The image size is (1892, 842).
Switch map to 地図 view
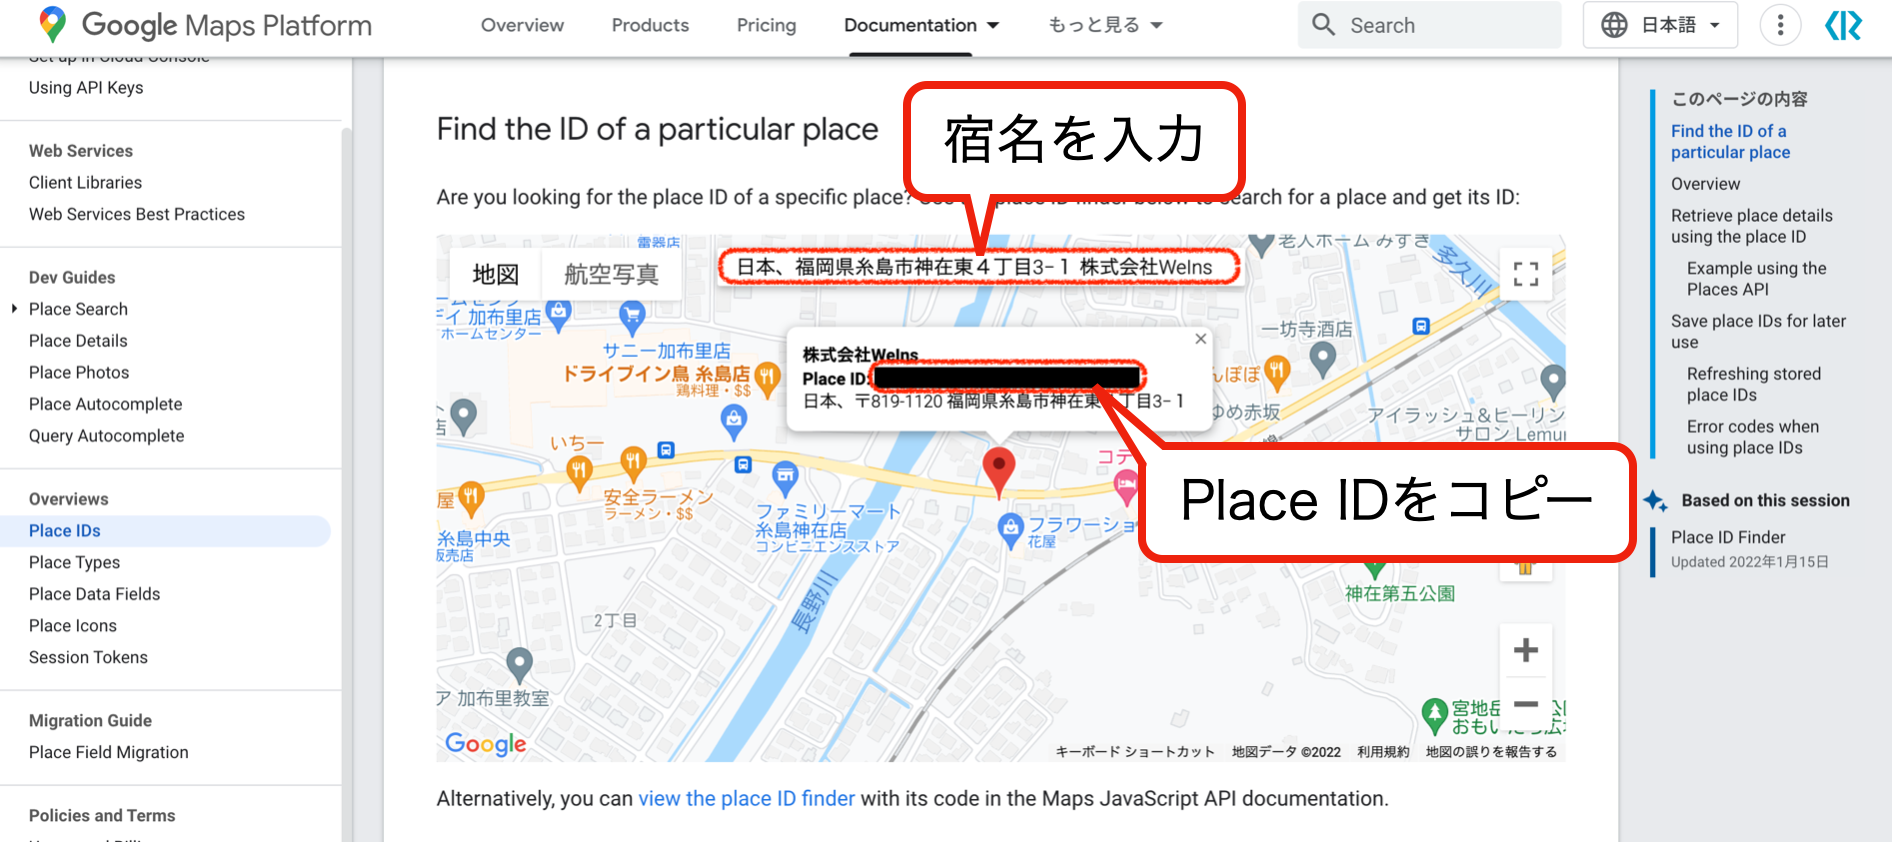point(495,274)
